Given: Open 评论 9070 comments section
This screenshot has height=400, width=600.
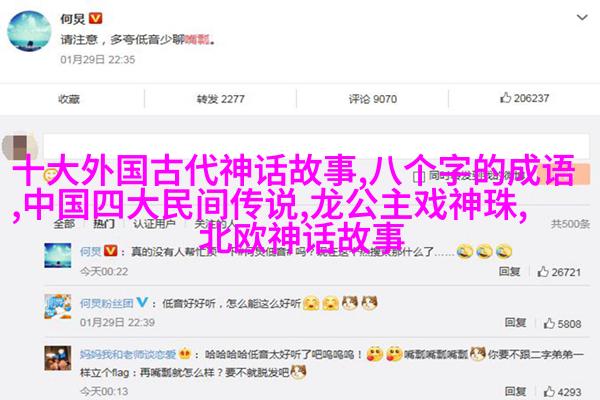Looking at the screenshot, I should coord(372,99).
